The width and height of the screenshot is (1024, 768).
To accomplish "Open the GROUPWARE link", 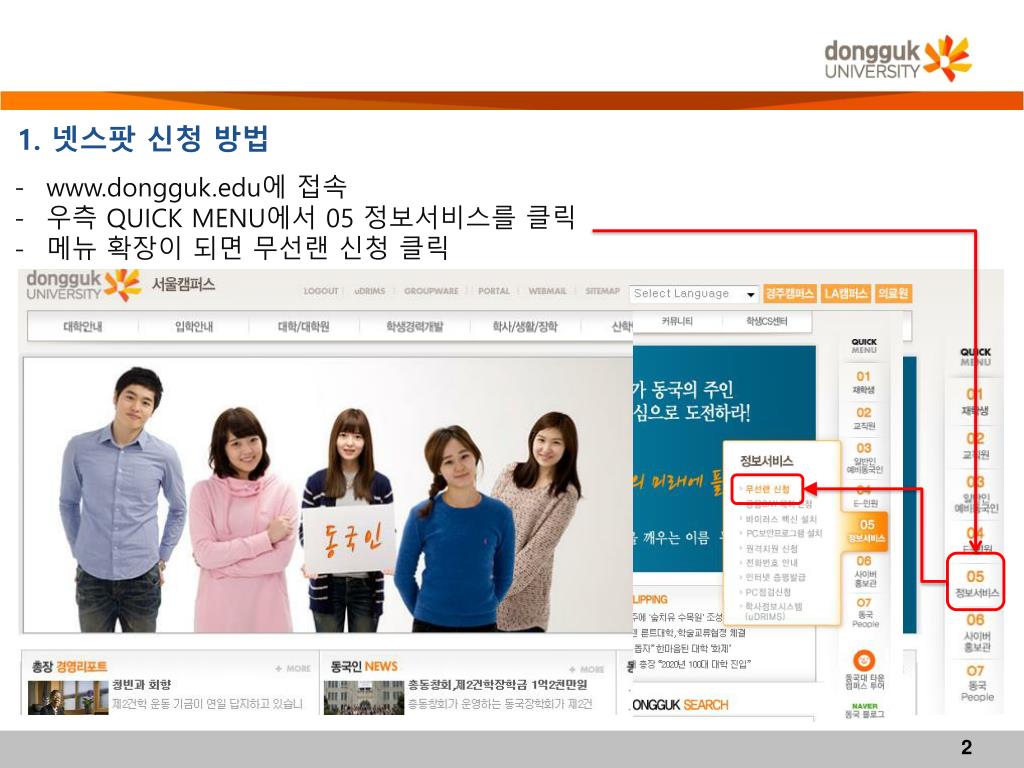I will 431,291.
